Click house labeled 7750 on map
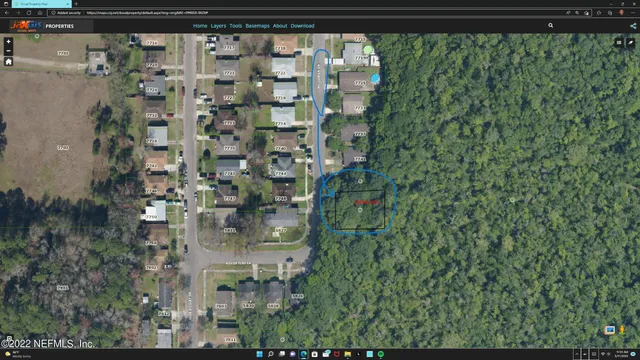The width and height of the screenshot is (640, 360). 156,211
